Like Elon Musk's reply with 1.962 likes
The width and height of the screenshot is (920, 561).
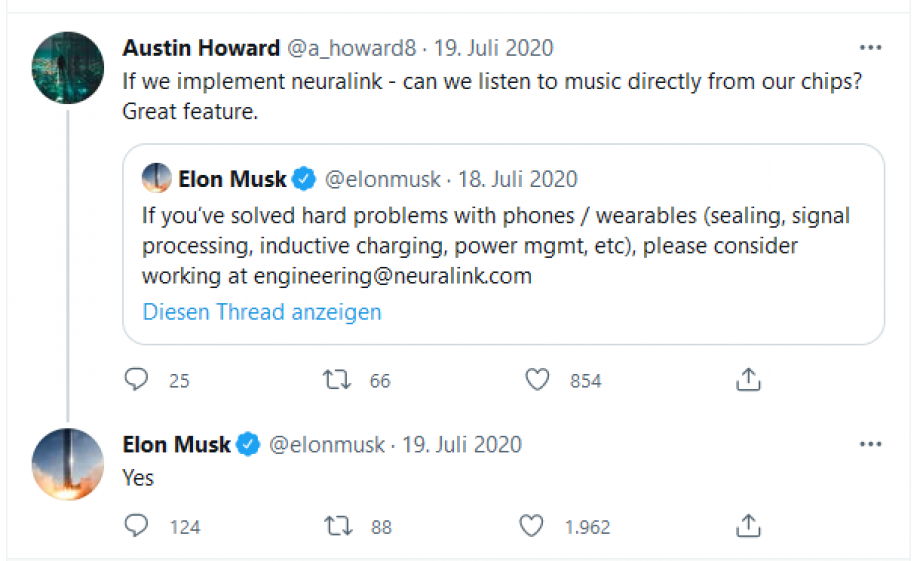pos(532,526)
